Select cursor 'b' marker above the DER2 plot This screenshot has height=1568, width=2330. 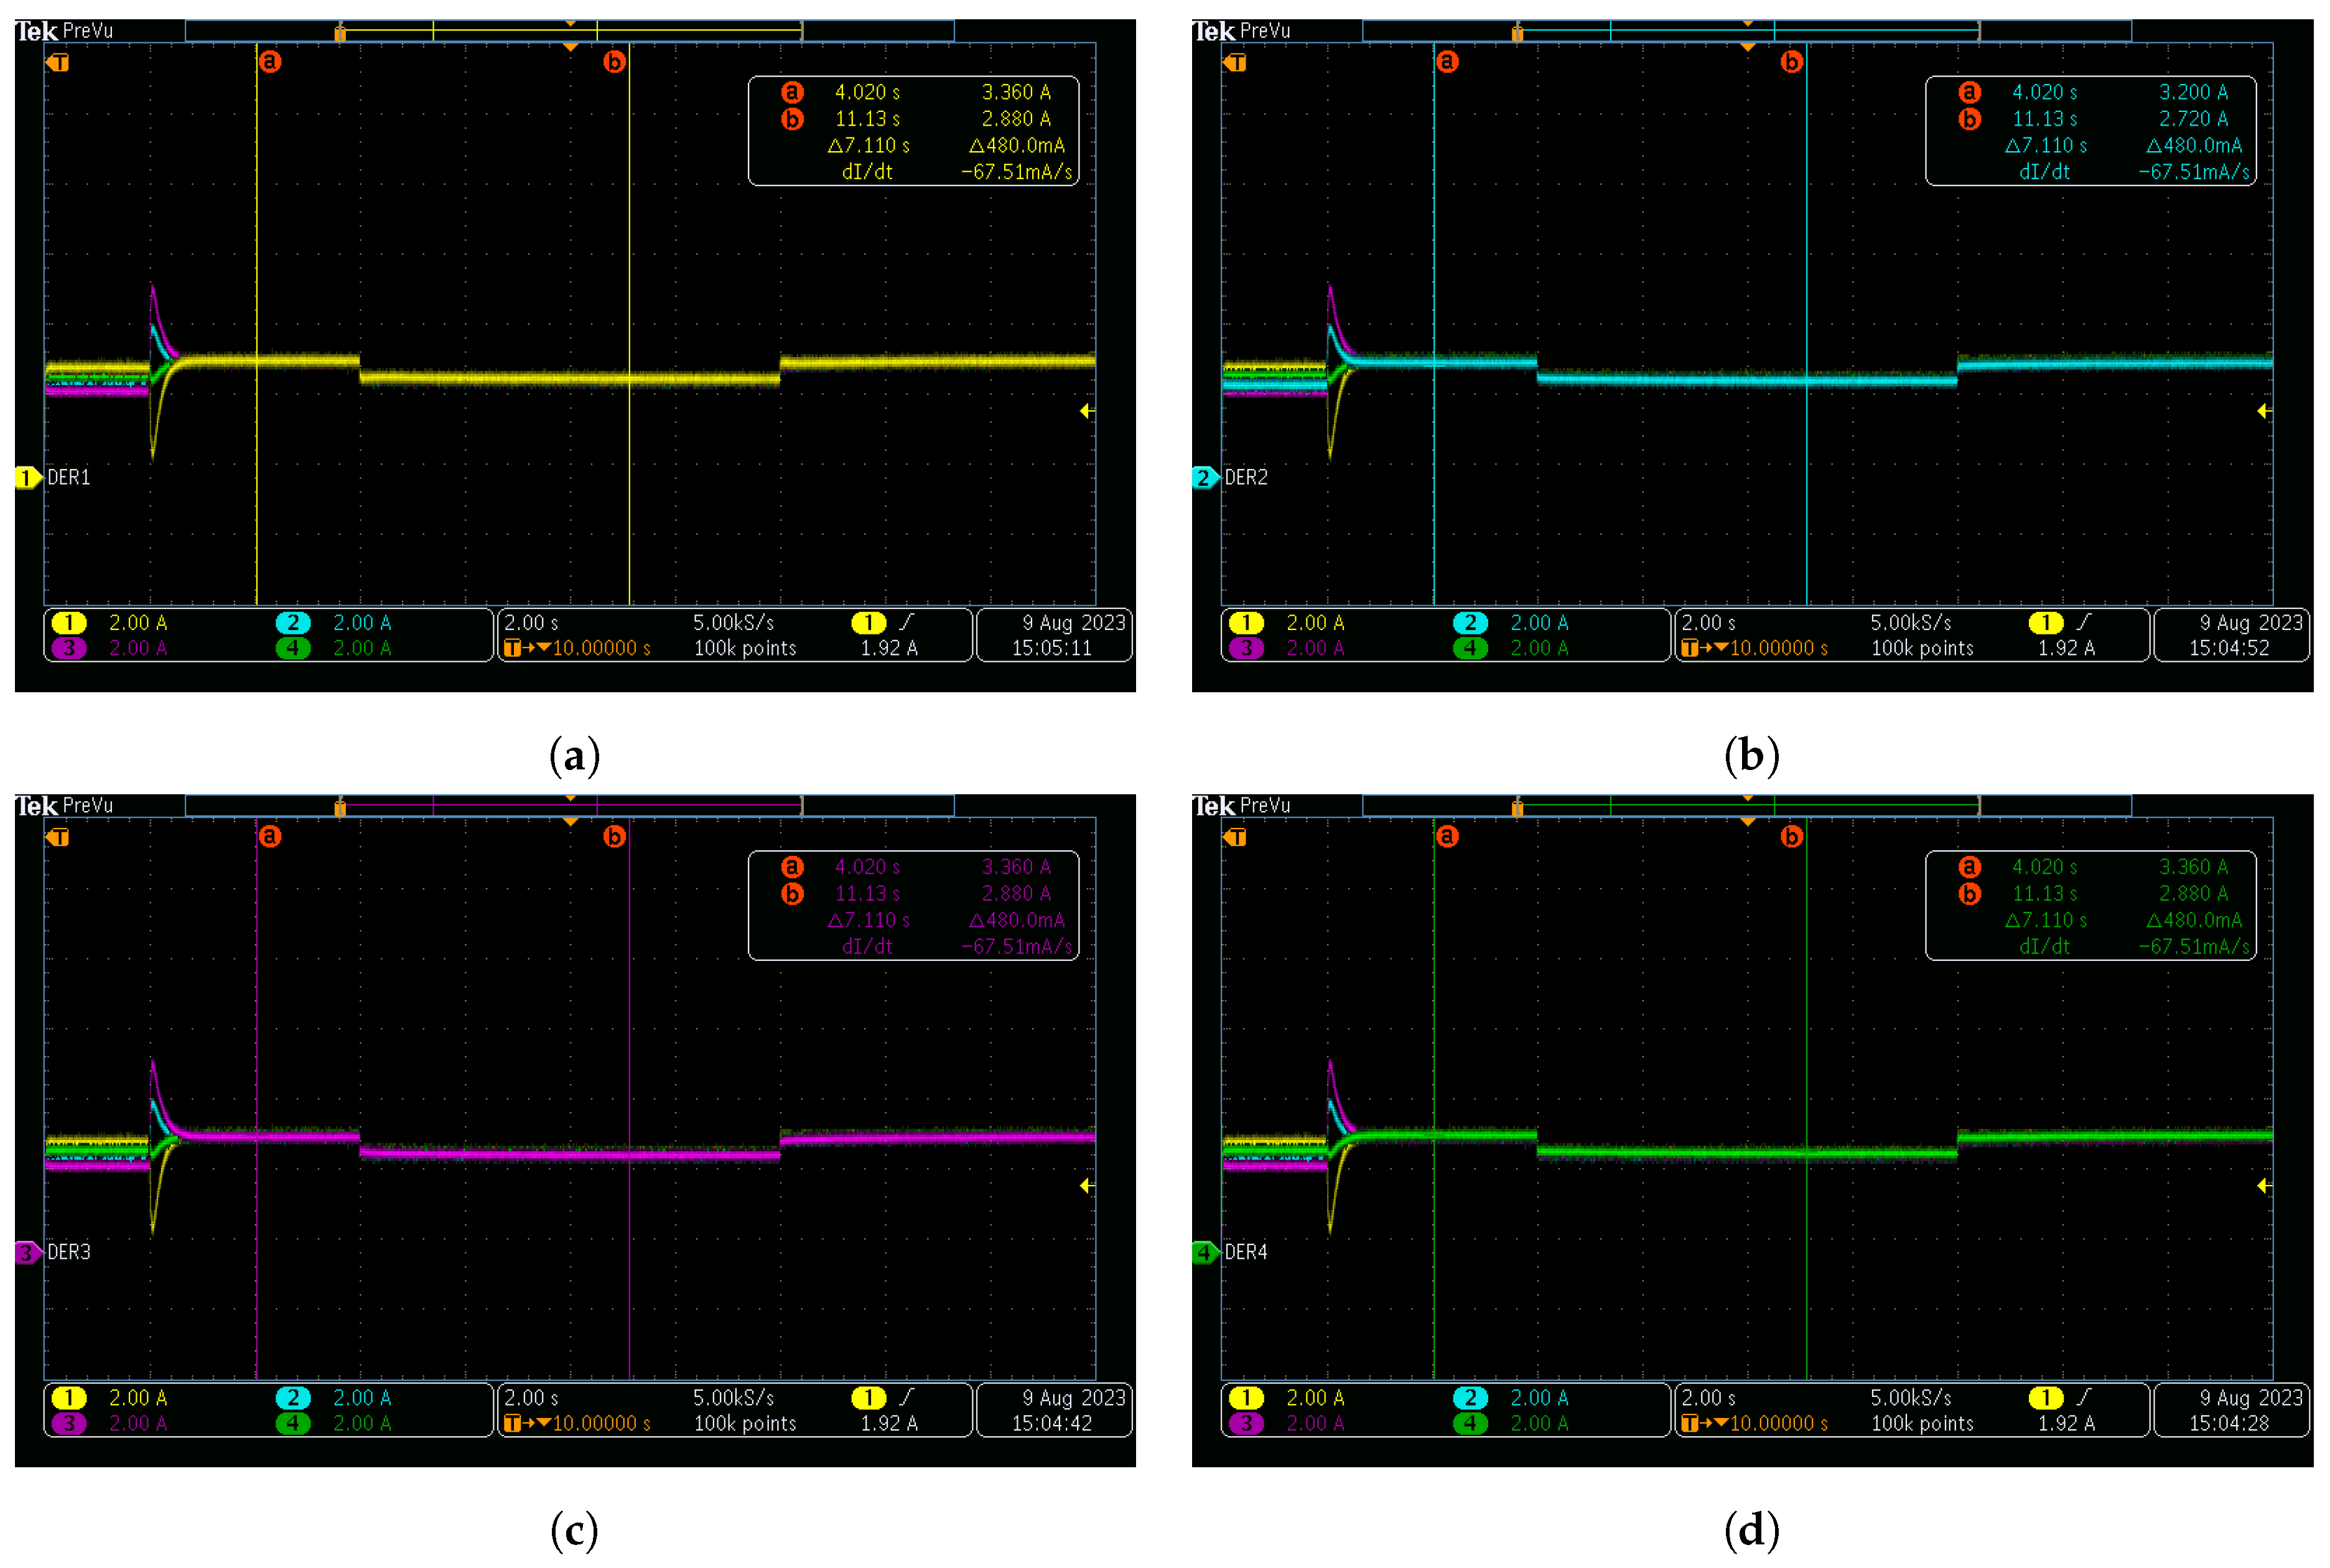click(1791, 62)
